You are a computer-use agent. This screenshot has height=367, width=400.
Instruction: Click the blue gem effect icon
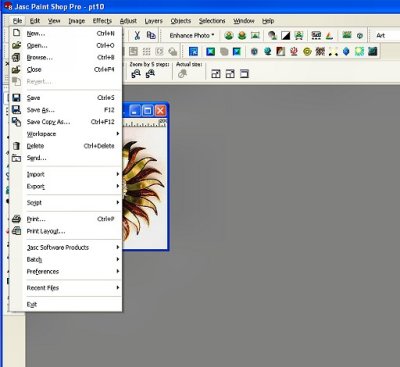[x=346, y=51]
